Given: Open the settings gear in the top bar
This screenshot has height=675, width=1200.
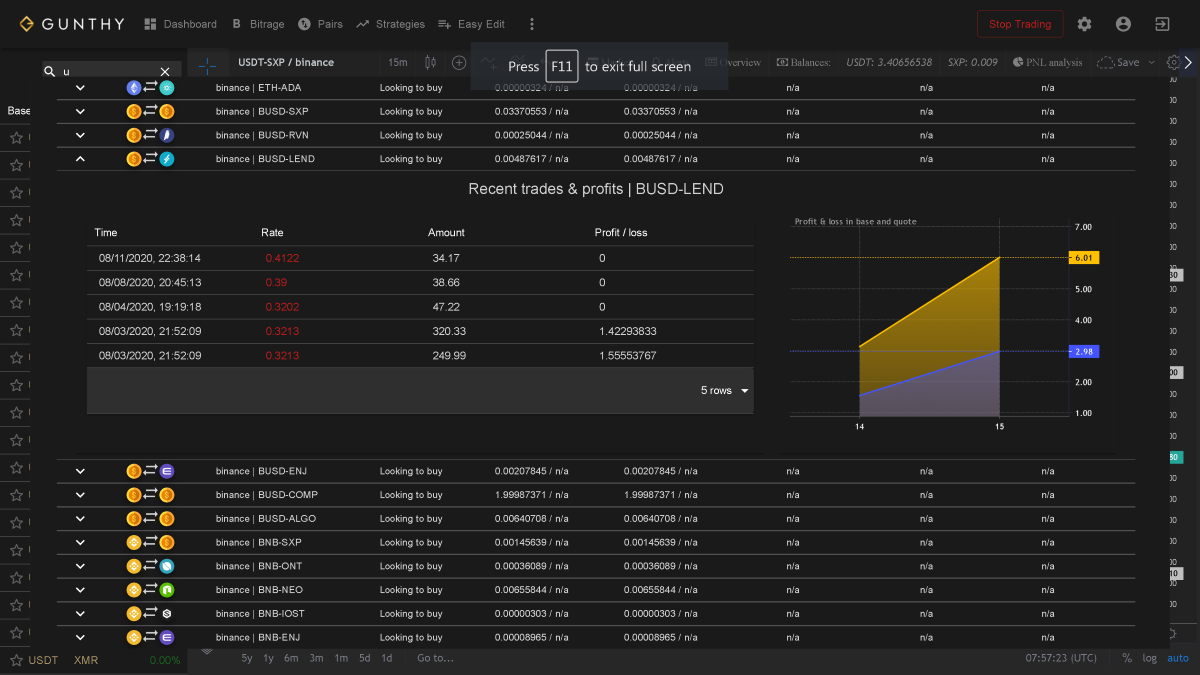Looking at the screenshot, I should pyautogui.click(x=1084, y=23).
